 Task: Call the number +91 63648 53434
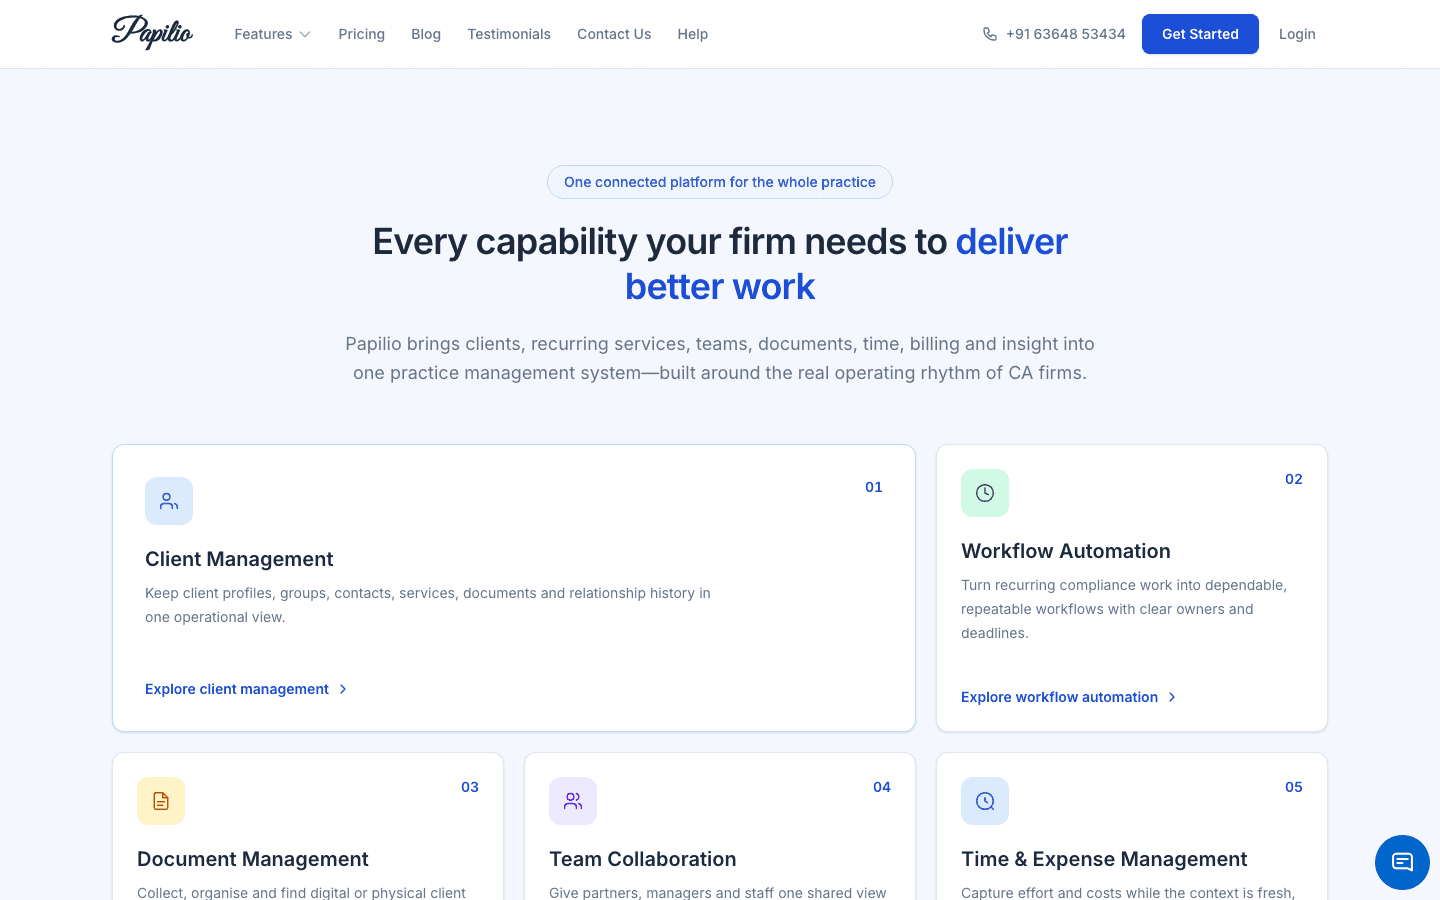1066,34
